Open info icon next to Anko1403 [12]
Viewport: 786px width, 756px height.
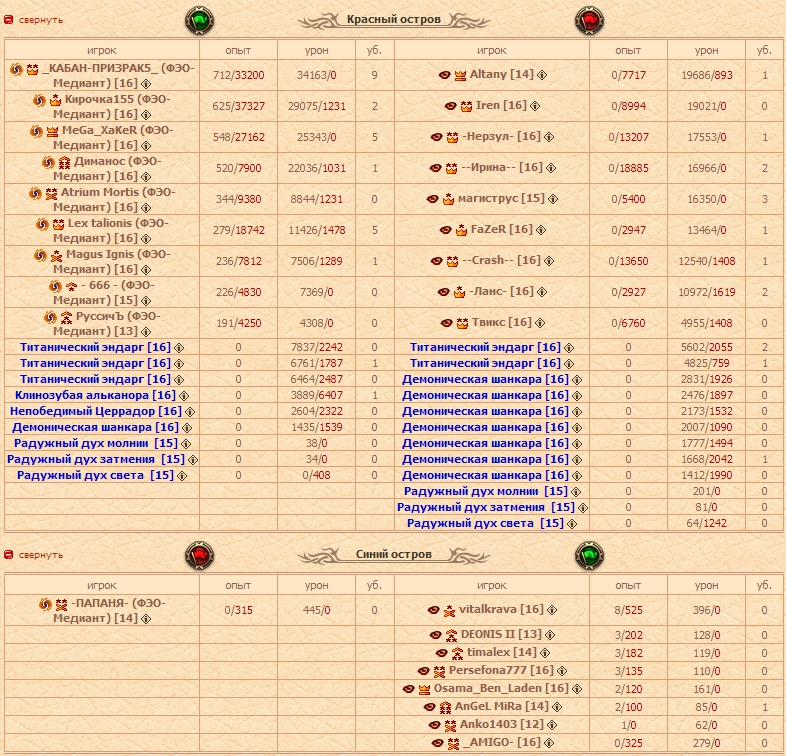coord(552,725)
